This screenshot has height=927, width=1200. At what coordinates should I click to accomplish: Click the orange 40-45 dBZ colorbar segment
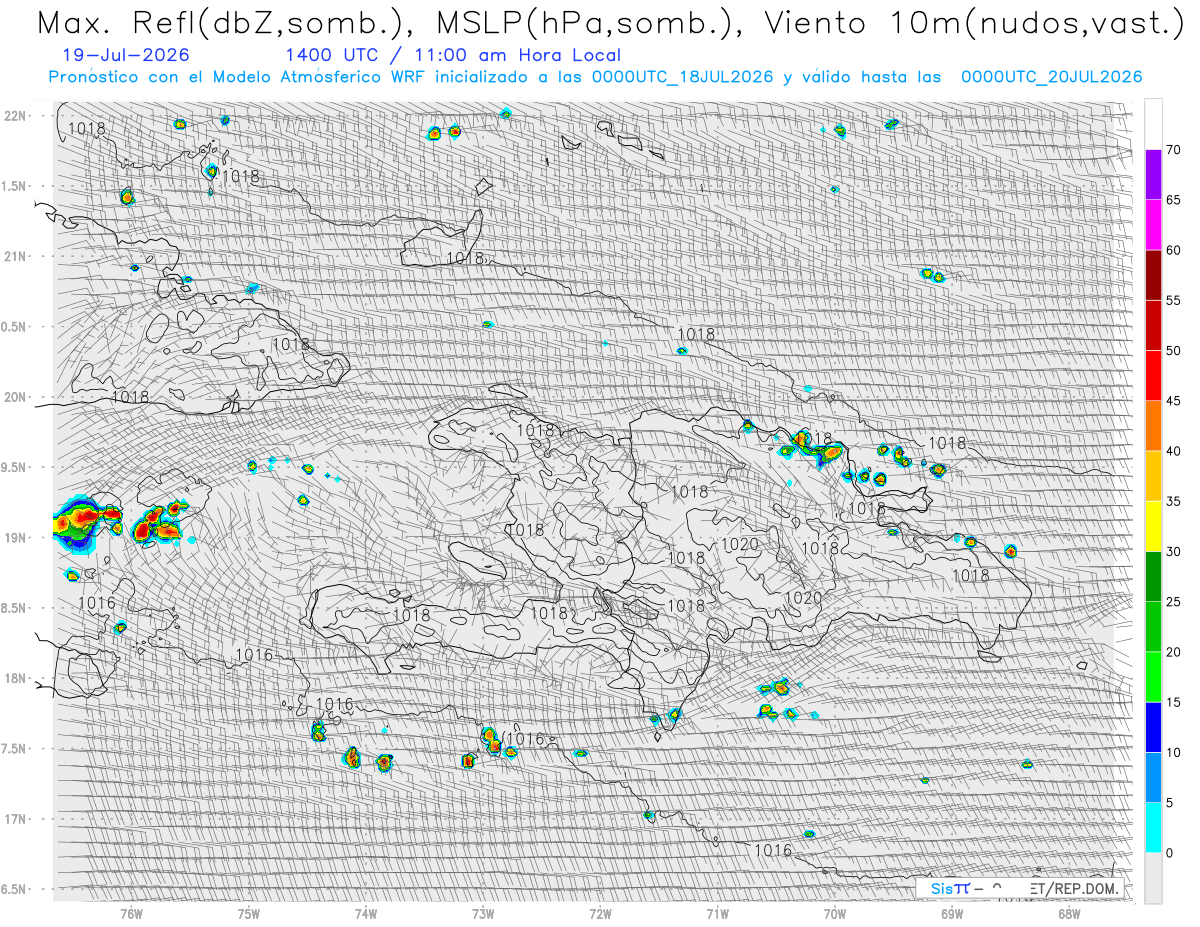[1153, 426]
